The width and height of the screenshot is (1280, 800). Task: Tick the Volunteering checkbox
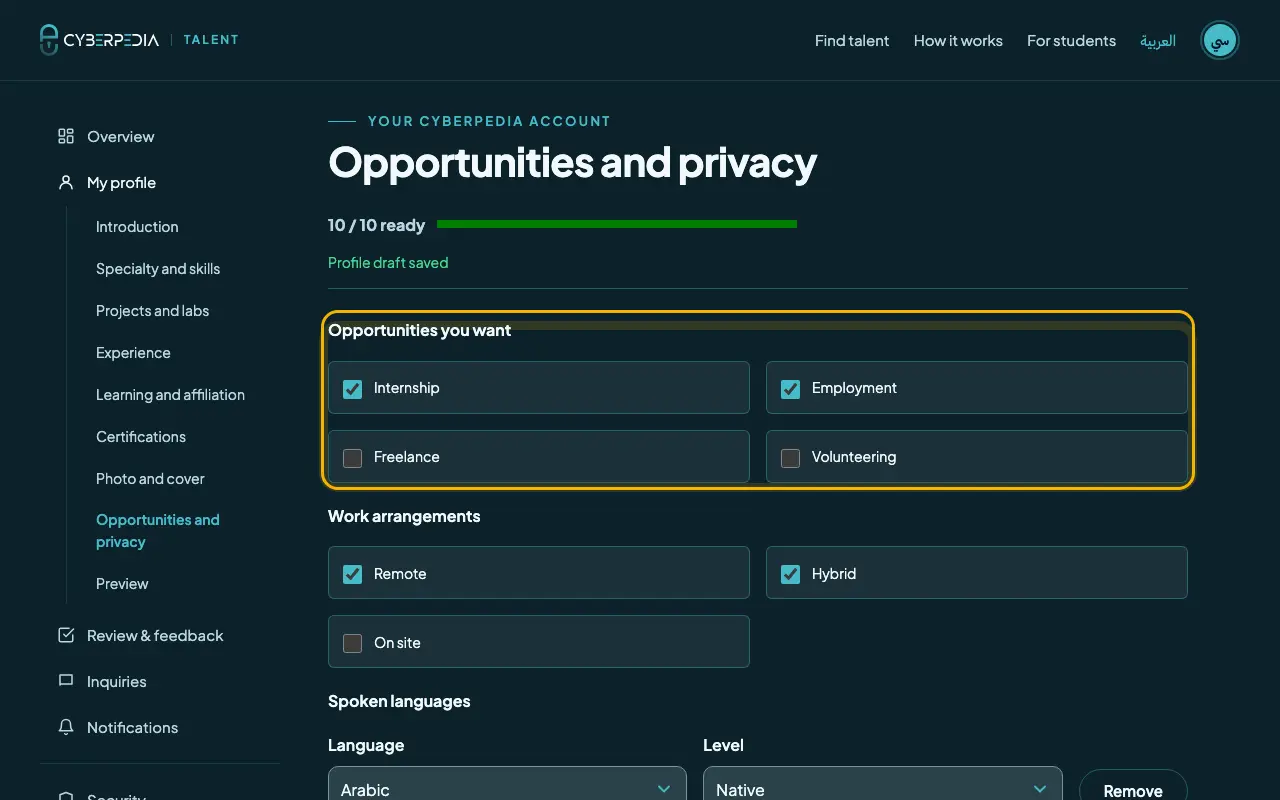tap(790, 457)
